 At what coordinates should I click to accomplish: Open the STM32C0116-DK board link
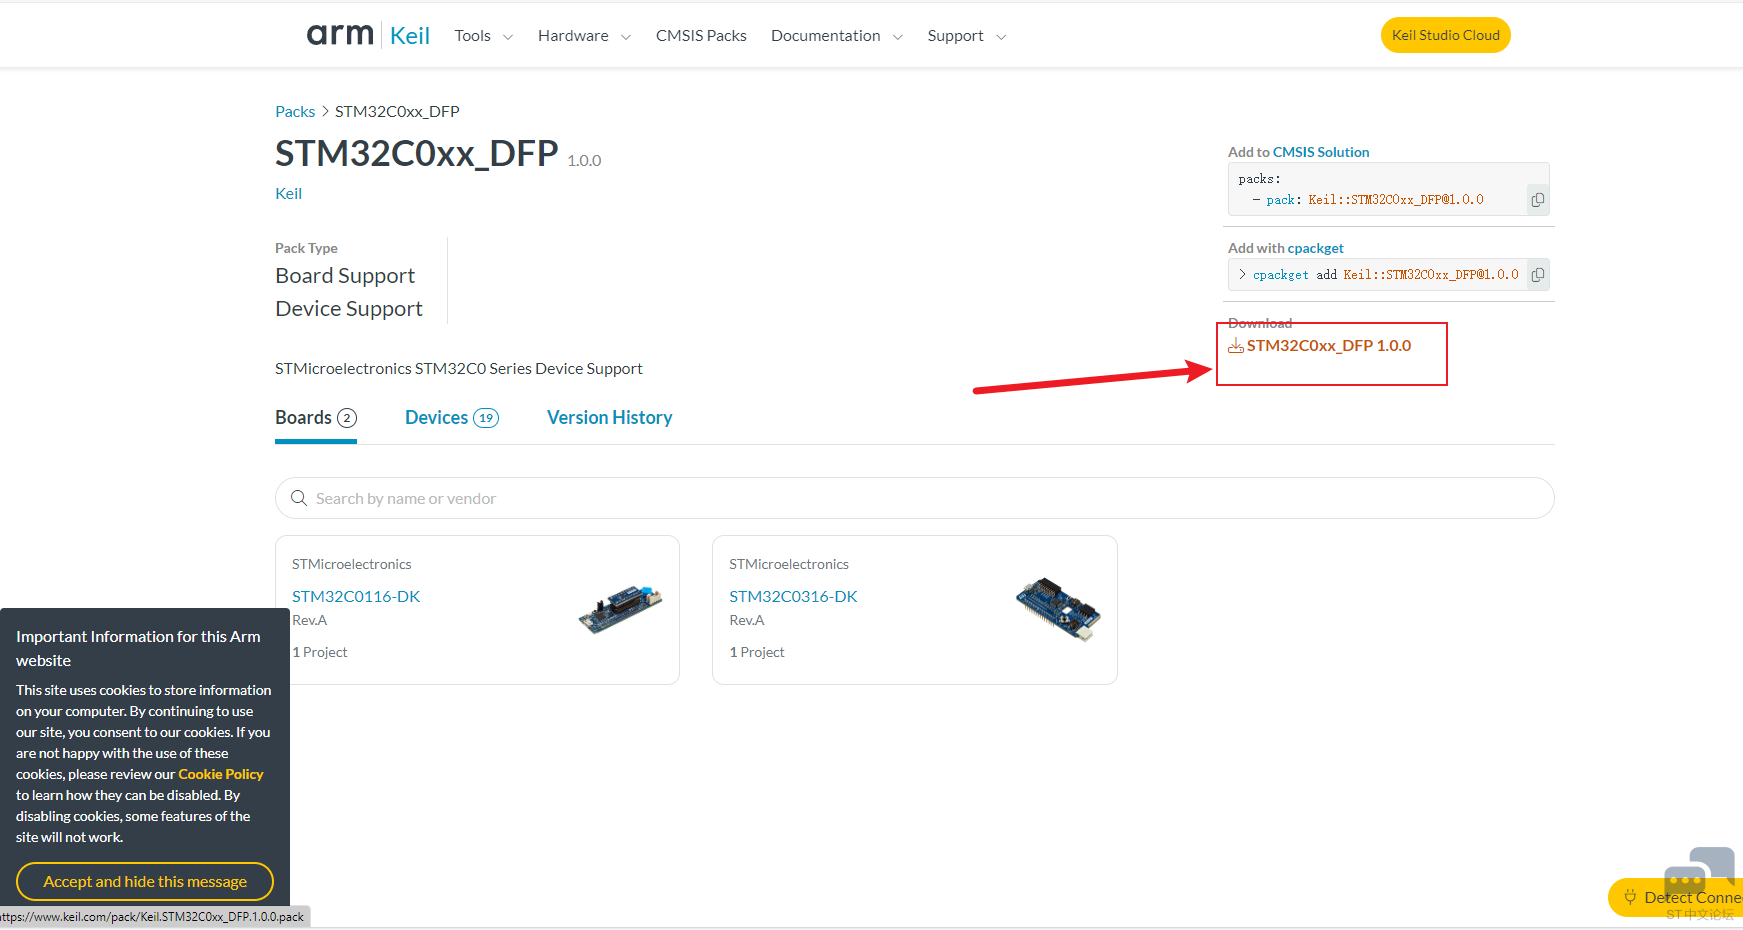click(x=356, y=596)
